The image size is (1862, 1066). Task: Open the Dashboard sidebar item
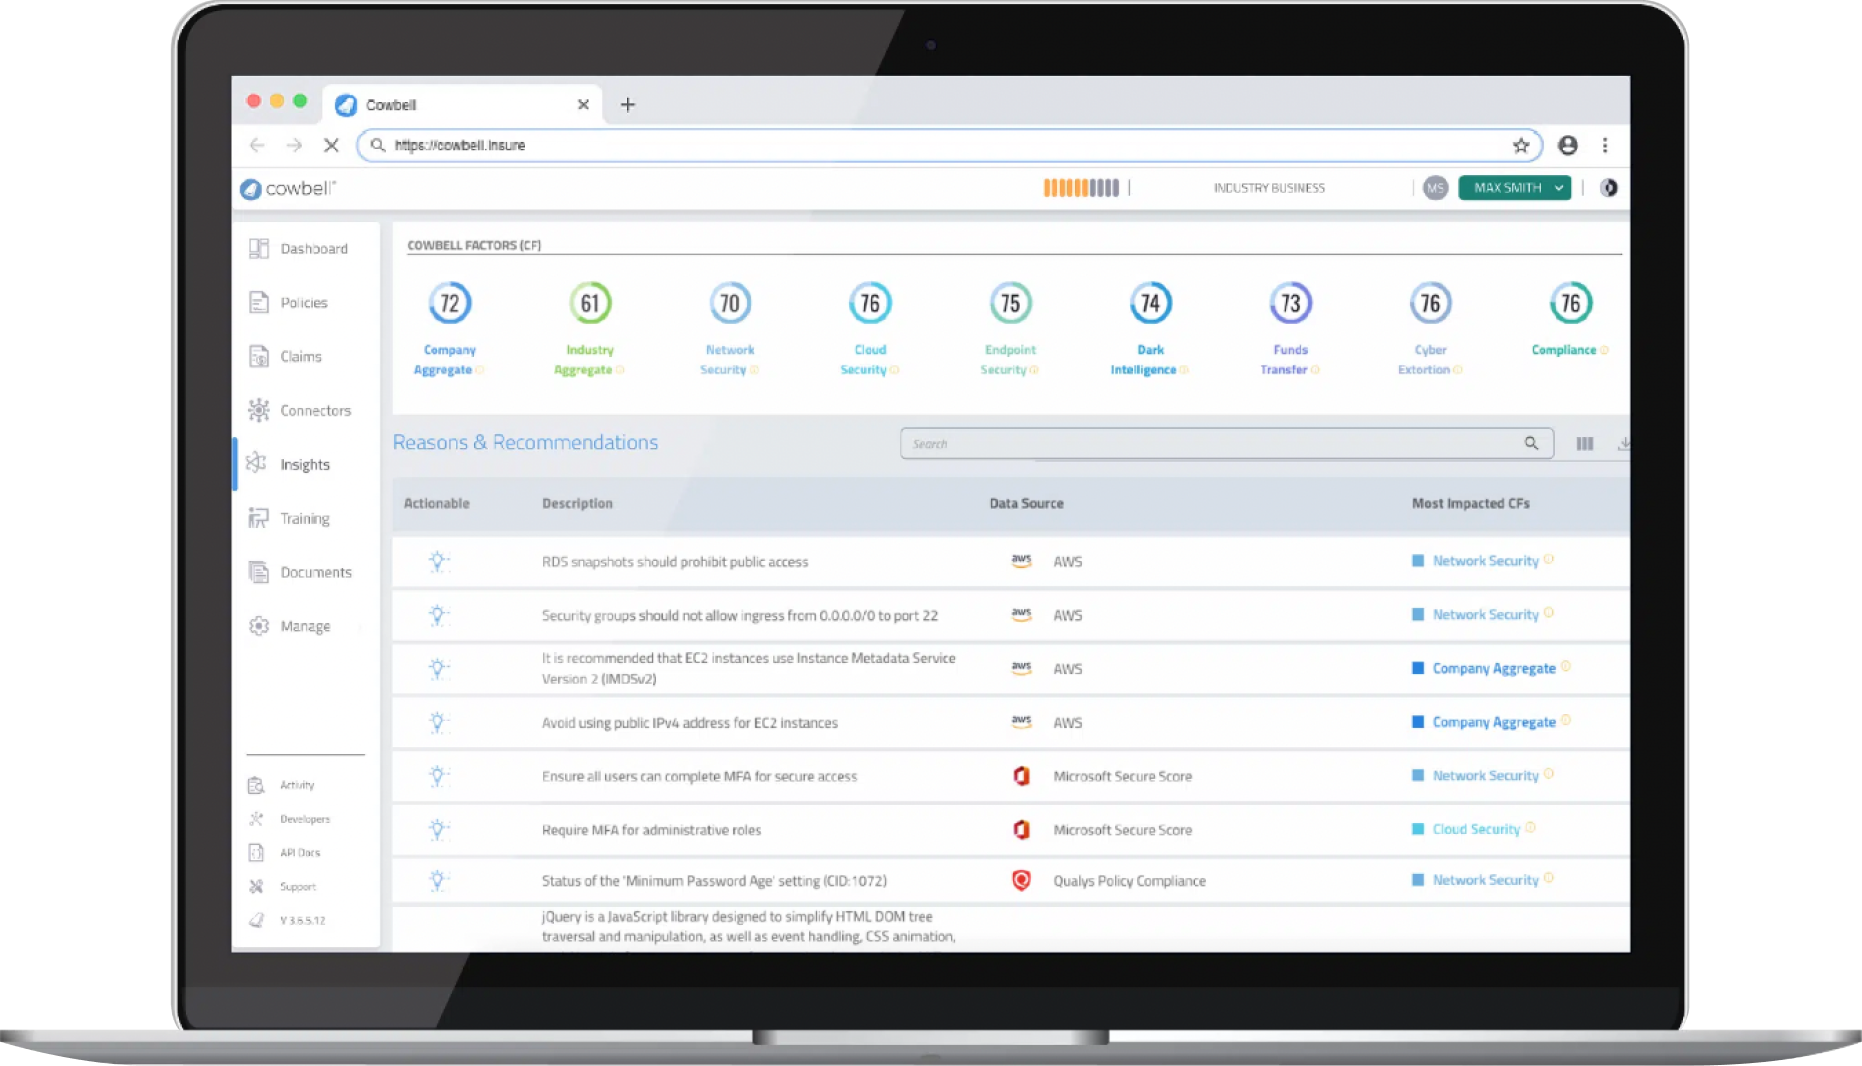298,248
